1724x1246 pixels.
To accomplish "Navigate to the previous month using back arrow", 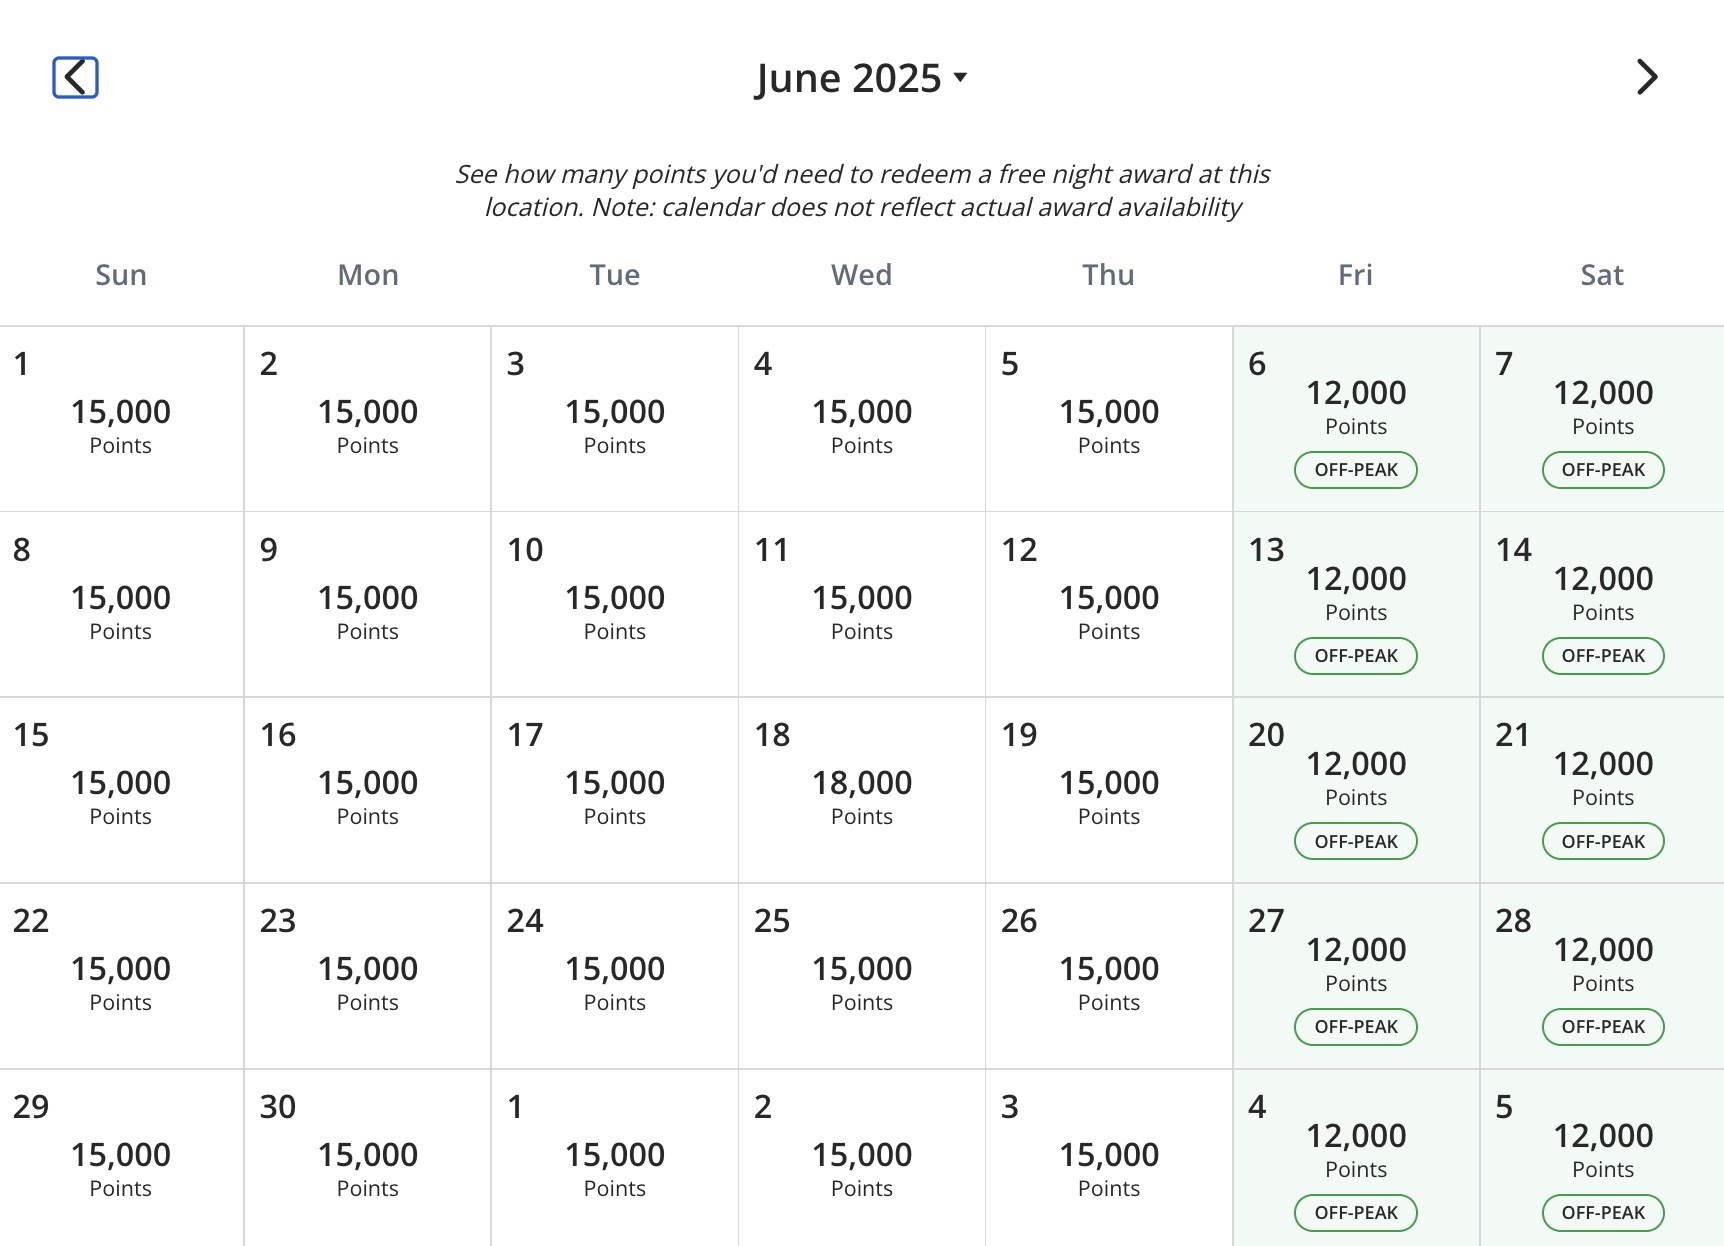I will coord(73,77).
